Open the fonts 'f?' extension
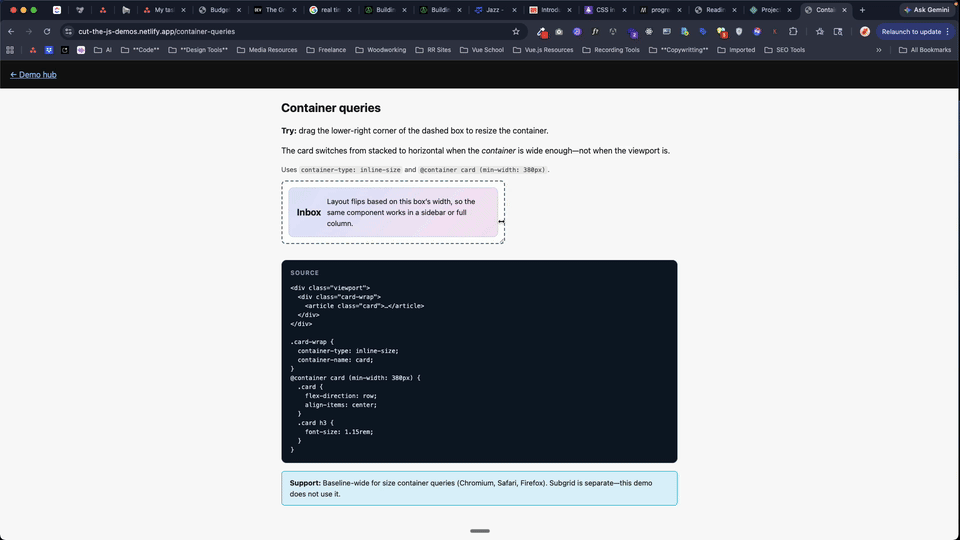 point(594,31)
